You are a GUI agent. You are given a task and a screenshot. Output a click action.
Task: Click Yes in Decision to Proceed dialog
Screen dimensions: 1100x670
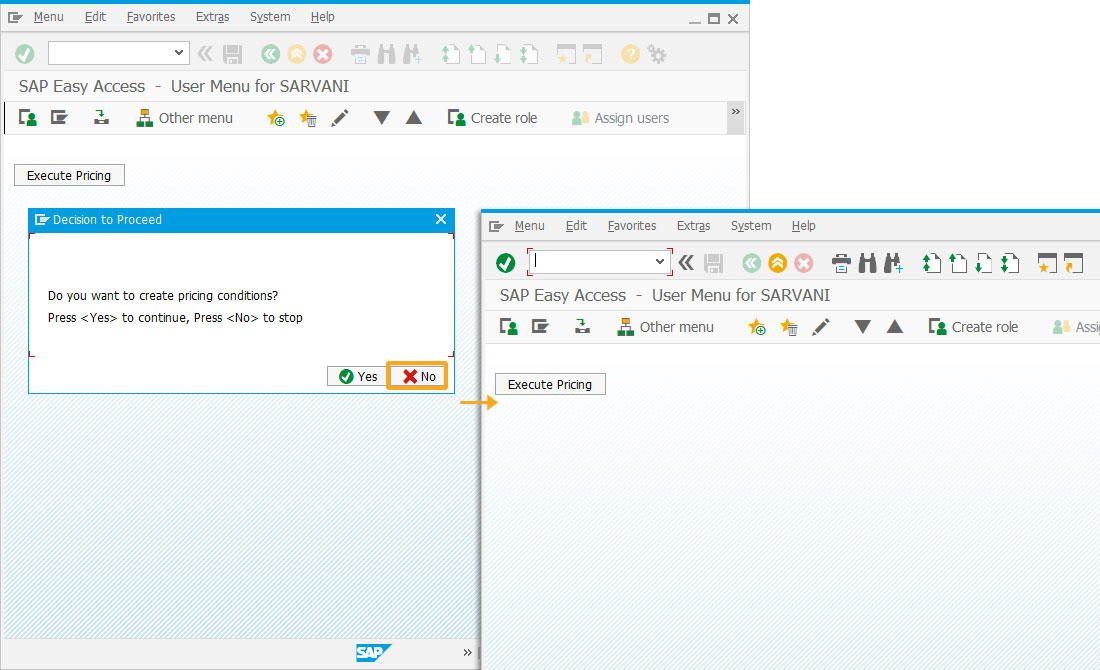coord(358,377)
